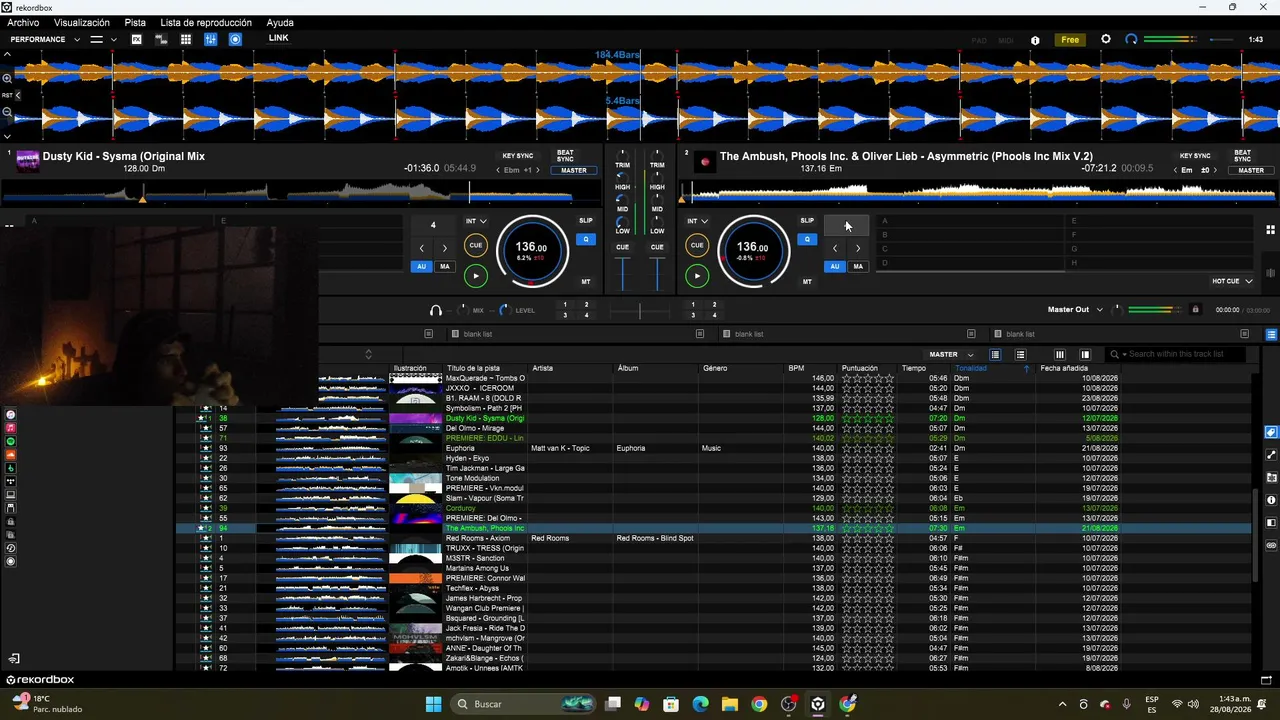The image size is (1280, 720).
Task: Open the Ayuda menu
Action: [x=280, y=22]
